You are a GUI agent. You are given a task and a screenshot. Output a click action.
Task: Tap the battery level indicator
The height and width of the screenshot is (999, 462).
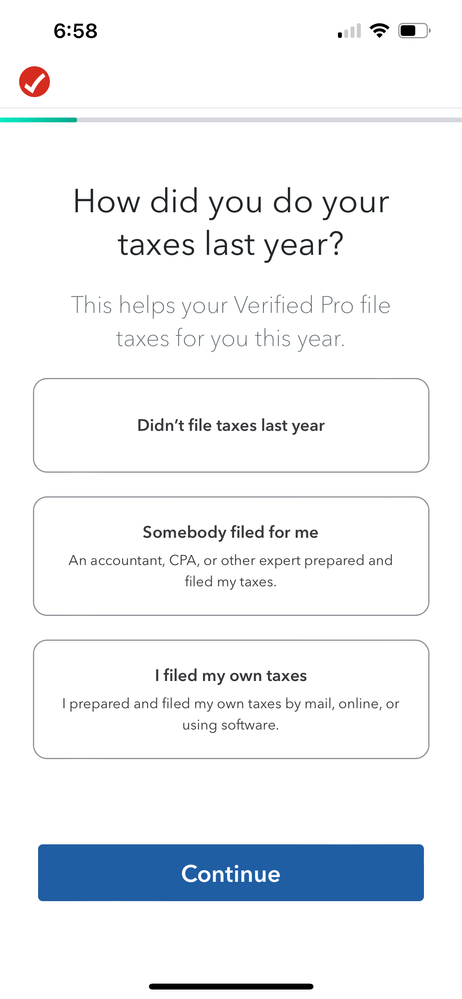click(415, 31)
